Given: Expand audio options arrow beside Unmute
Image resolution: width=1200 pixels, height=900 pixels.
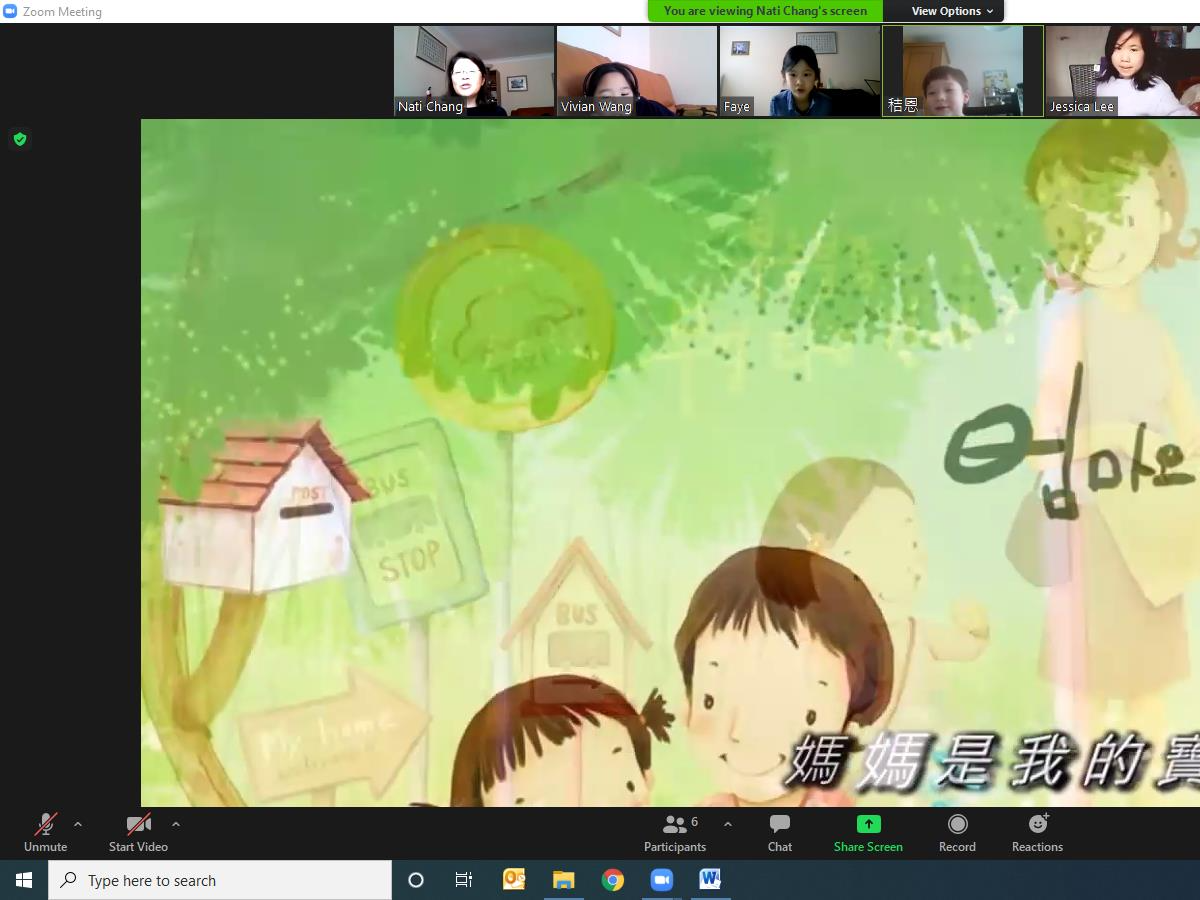Looking at the screenshot, I should 78,824.
